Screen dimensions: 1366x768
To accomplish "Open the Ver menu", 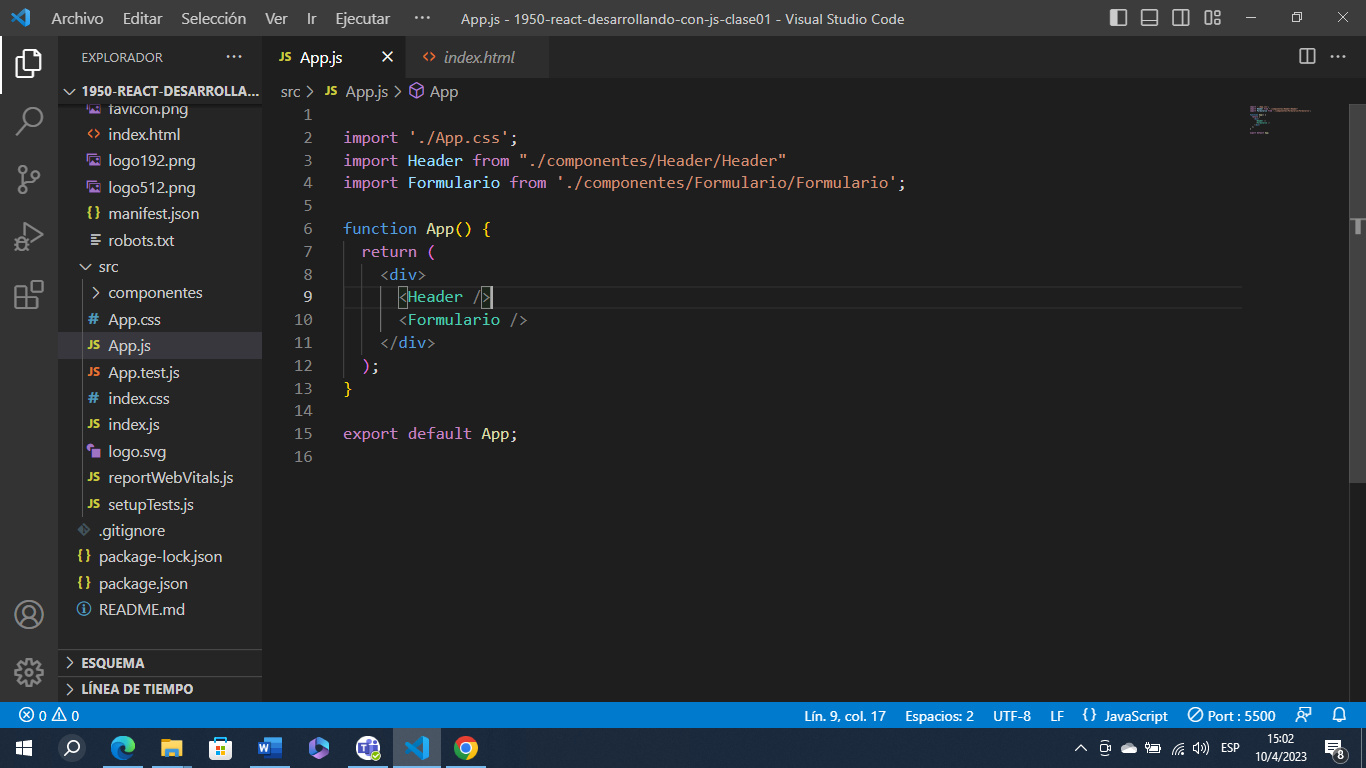I will tap(277, 18).
